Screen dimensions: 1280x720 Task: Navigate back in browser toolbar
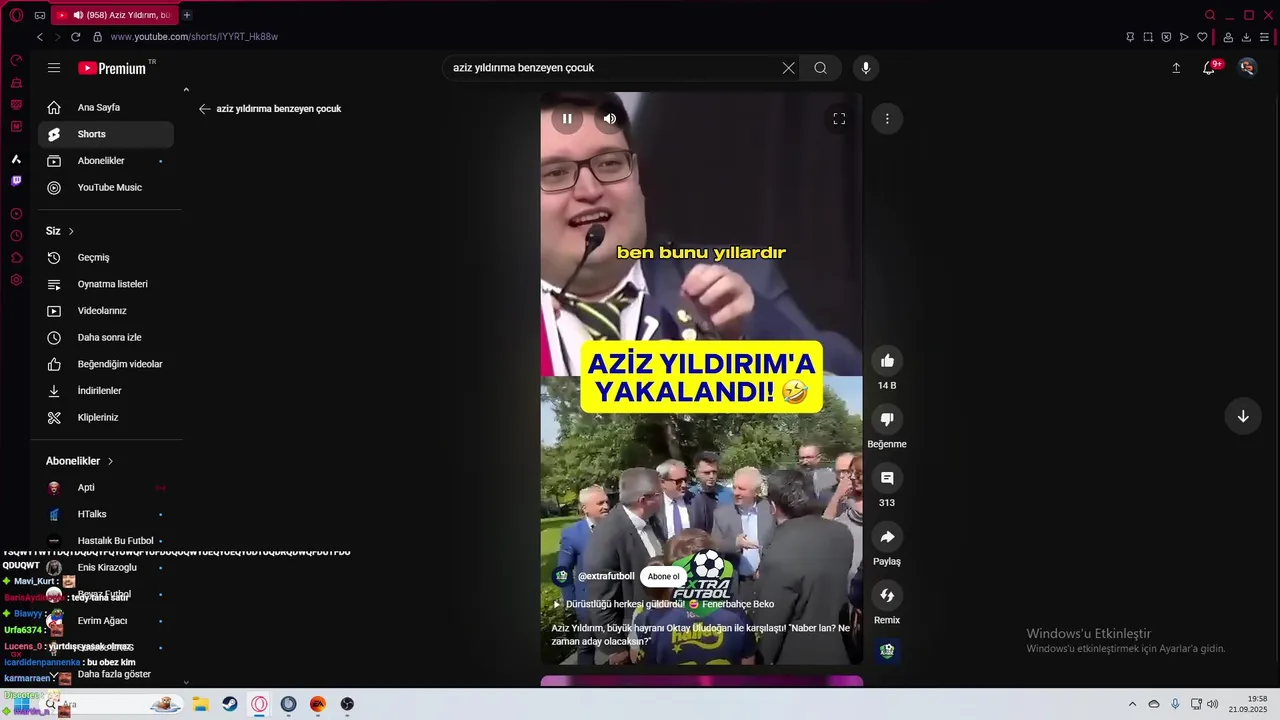(40, 37)
